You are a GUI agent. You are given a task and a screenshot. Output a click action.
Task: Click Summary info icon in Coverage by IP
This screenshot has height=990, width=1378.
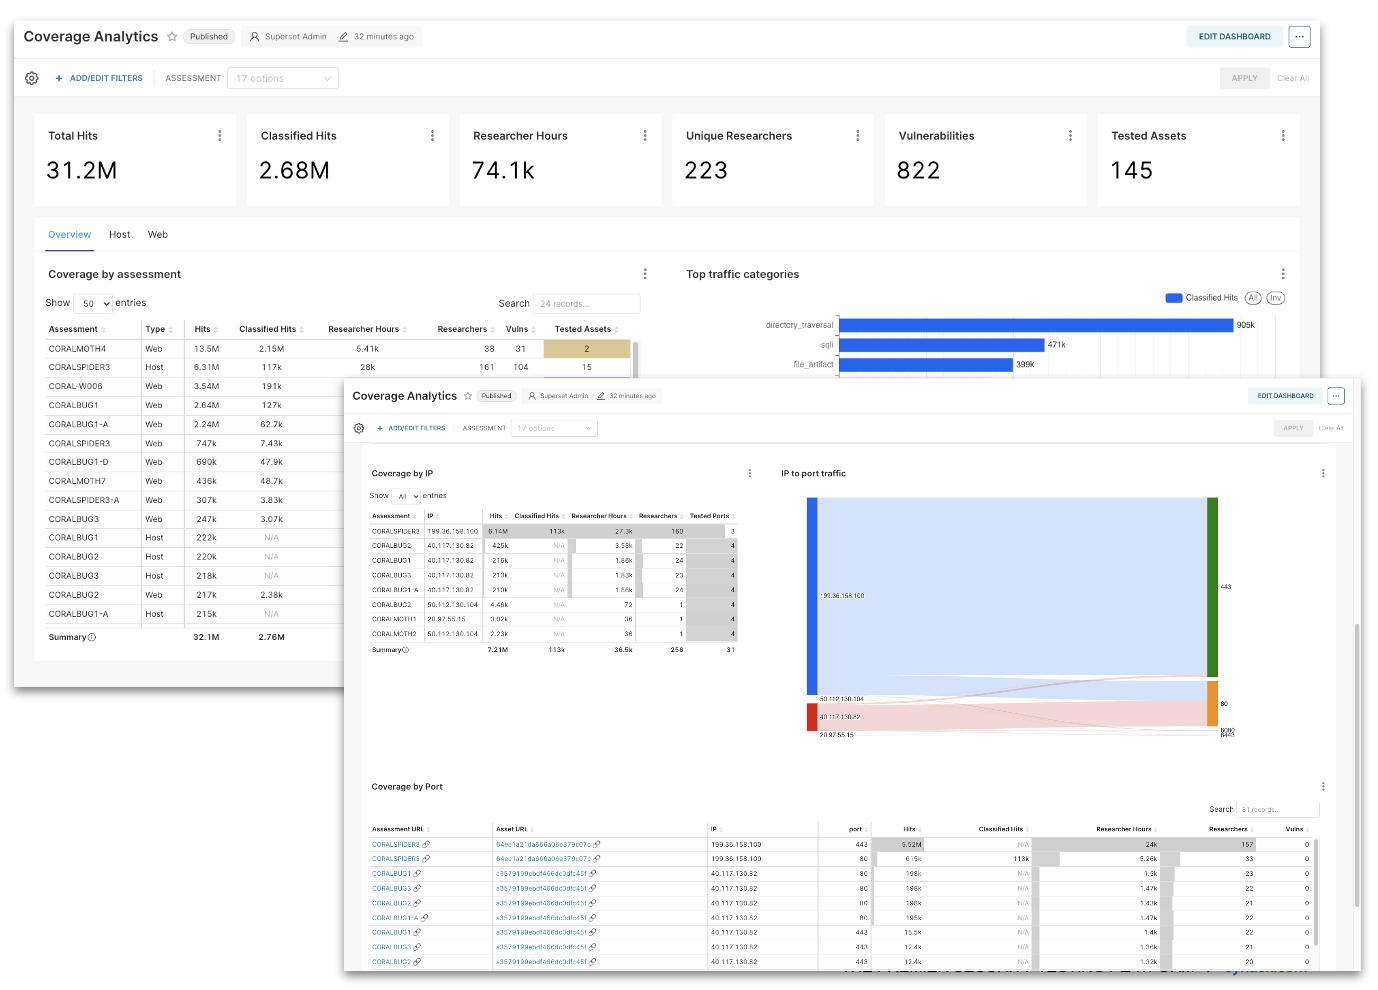405,650
